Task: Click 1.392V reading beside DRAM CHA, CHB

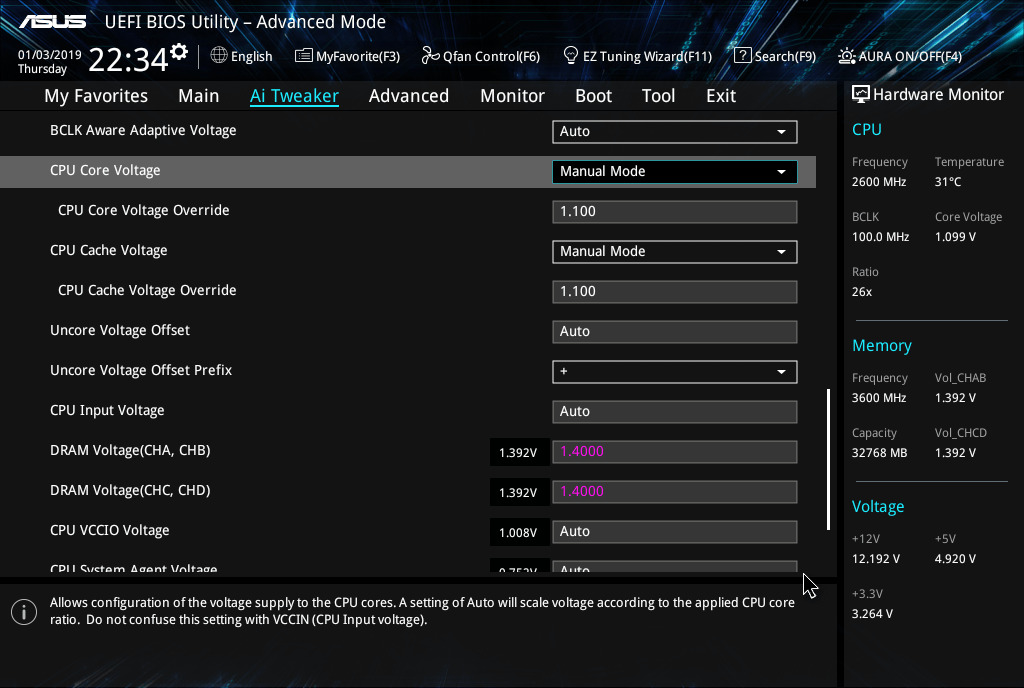Action: (519, 452)
